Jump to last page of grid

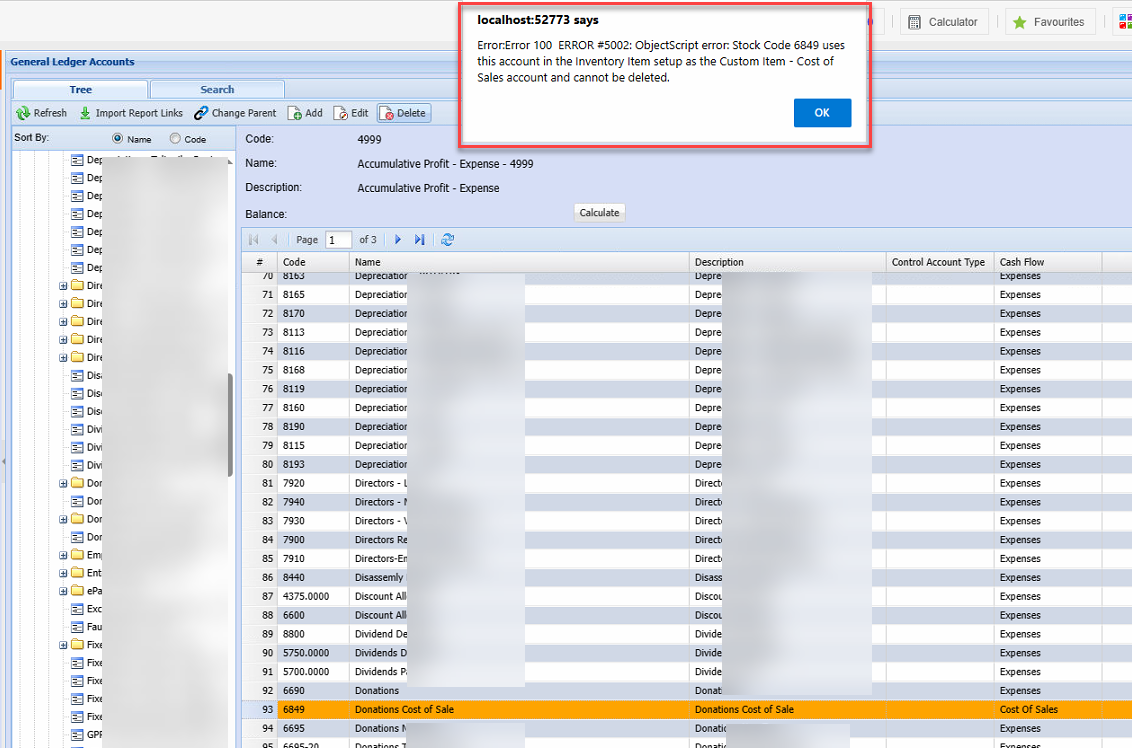tap(419, 240)
